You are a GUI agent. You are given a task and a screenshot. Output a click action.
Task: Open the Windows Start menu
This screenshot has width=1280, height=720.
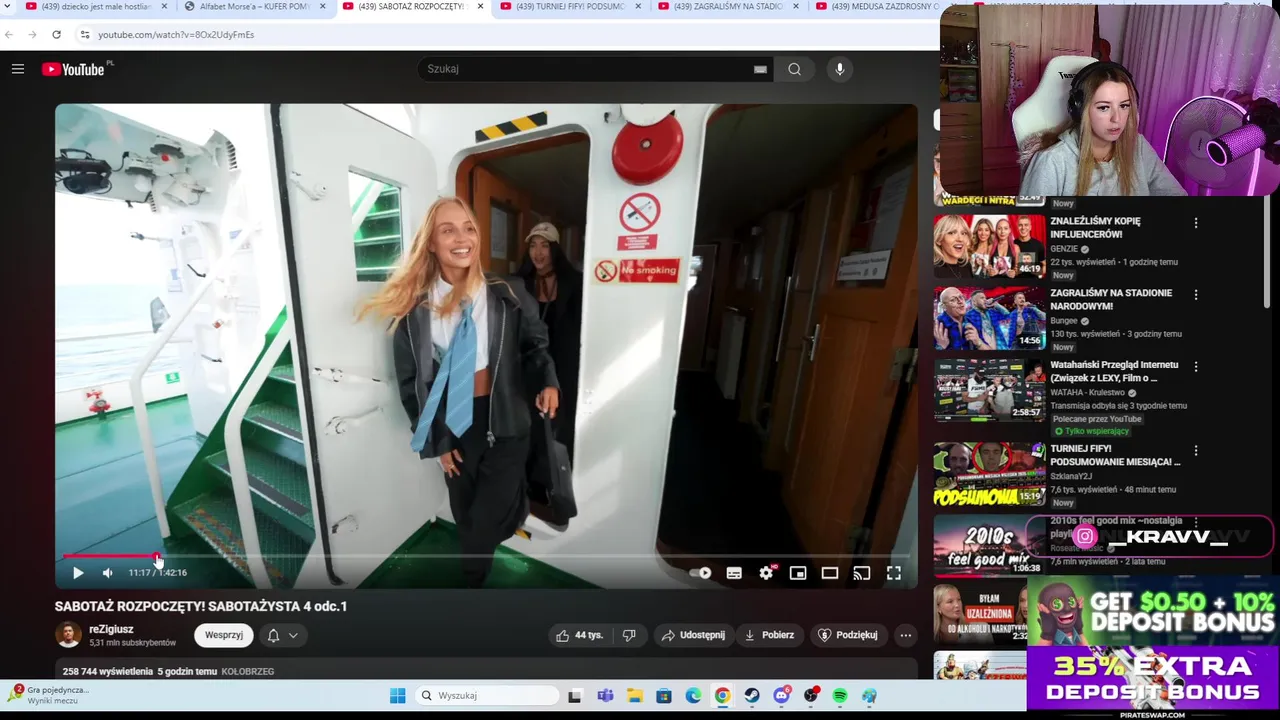click(x=397, y=695)
